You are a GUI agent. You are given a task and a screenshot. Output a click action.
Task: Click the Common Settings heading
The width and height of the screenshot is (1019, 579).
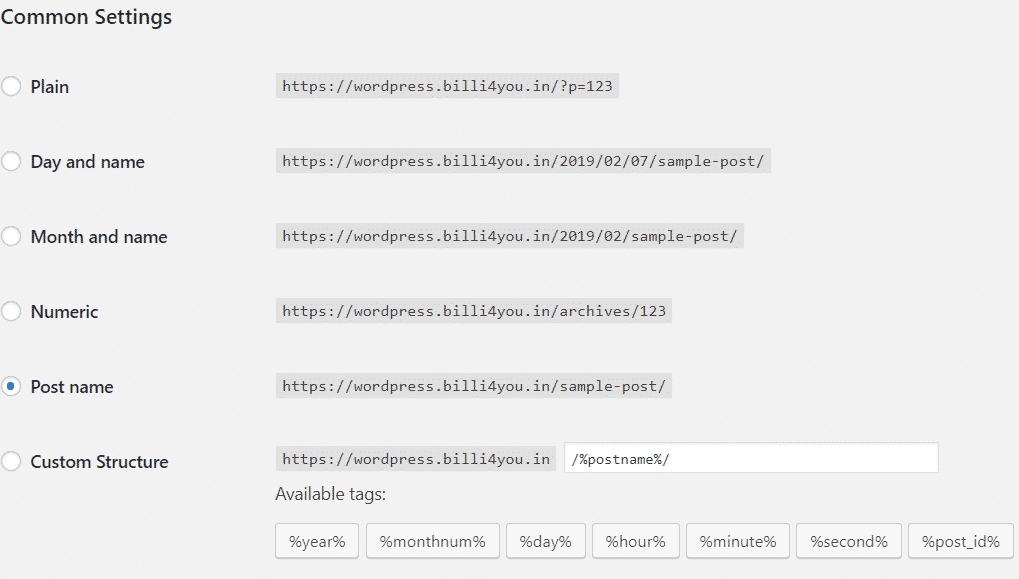(x=86, y=16)
